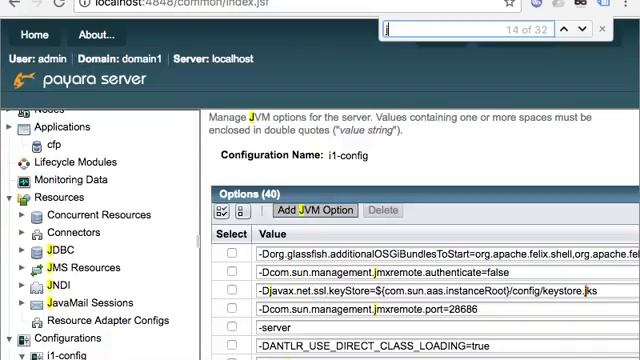Sort by the Value column header

pos(273,234)
